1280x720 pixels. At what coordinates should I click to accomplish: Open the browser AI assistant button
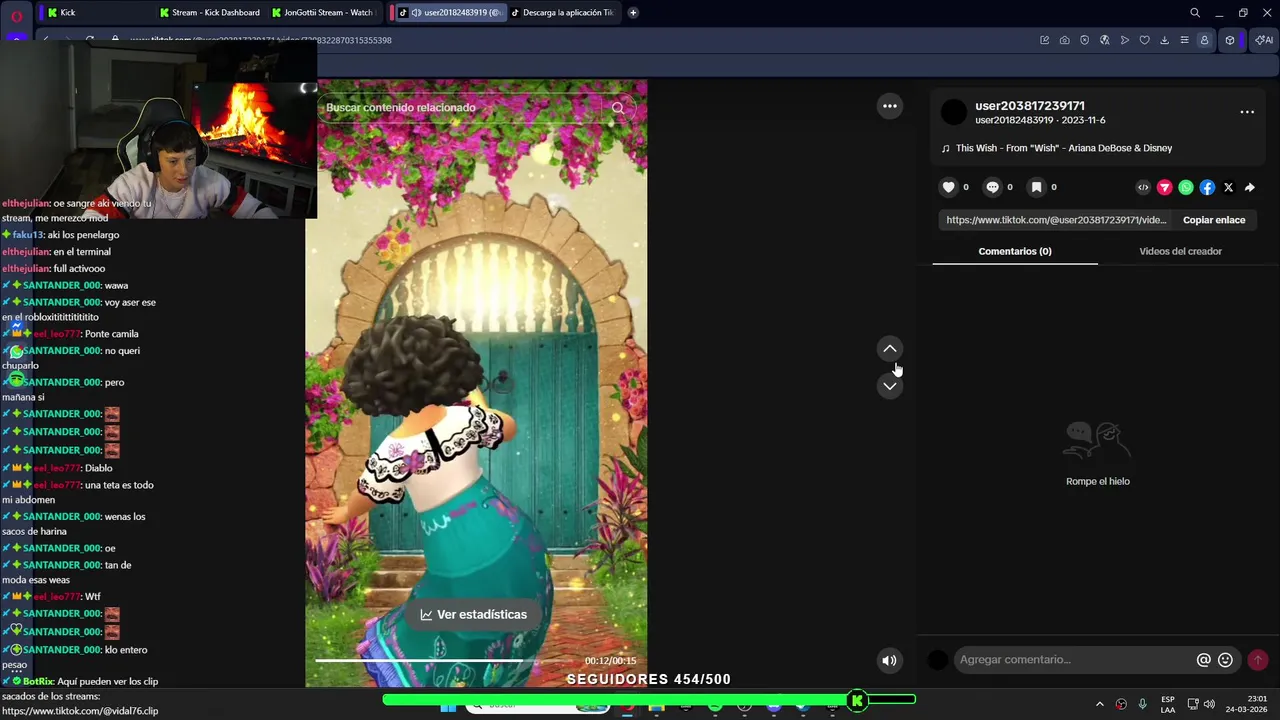click(x=1264, y=40)
